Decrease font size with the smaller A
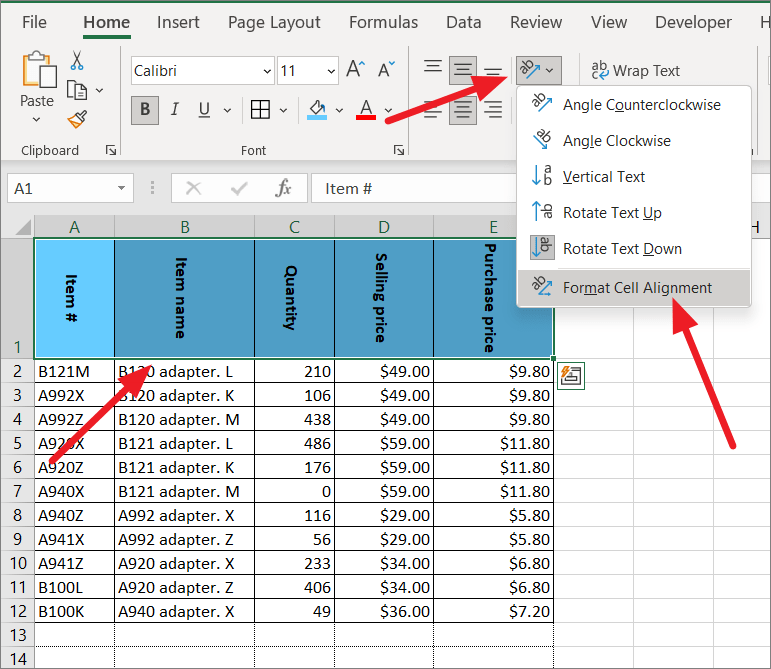This screenshot has width=771, height=669. (386, 69)
